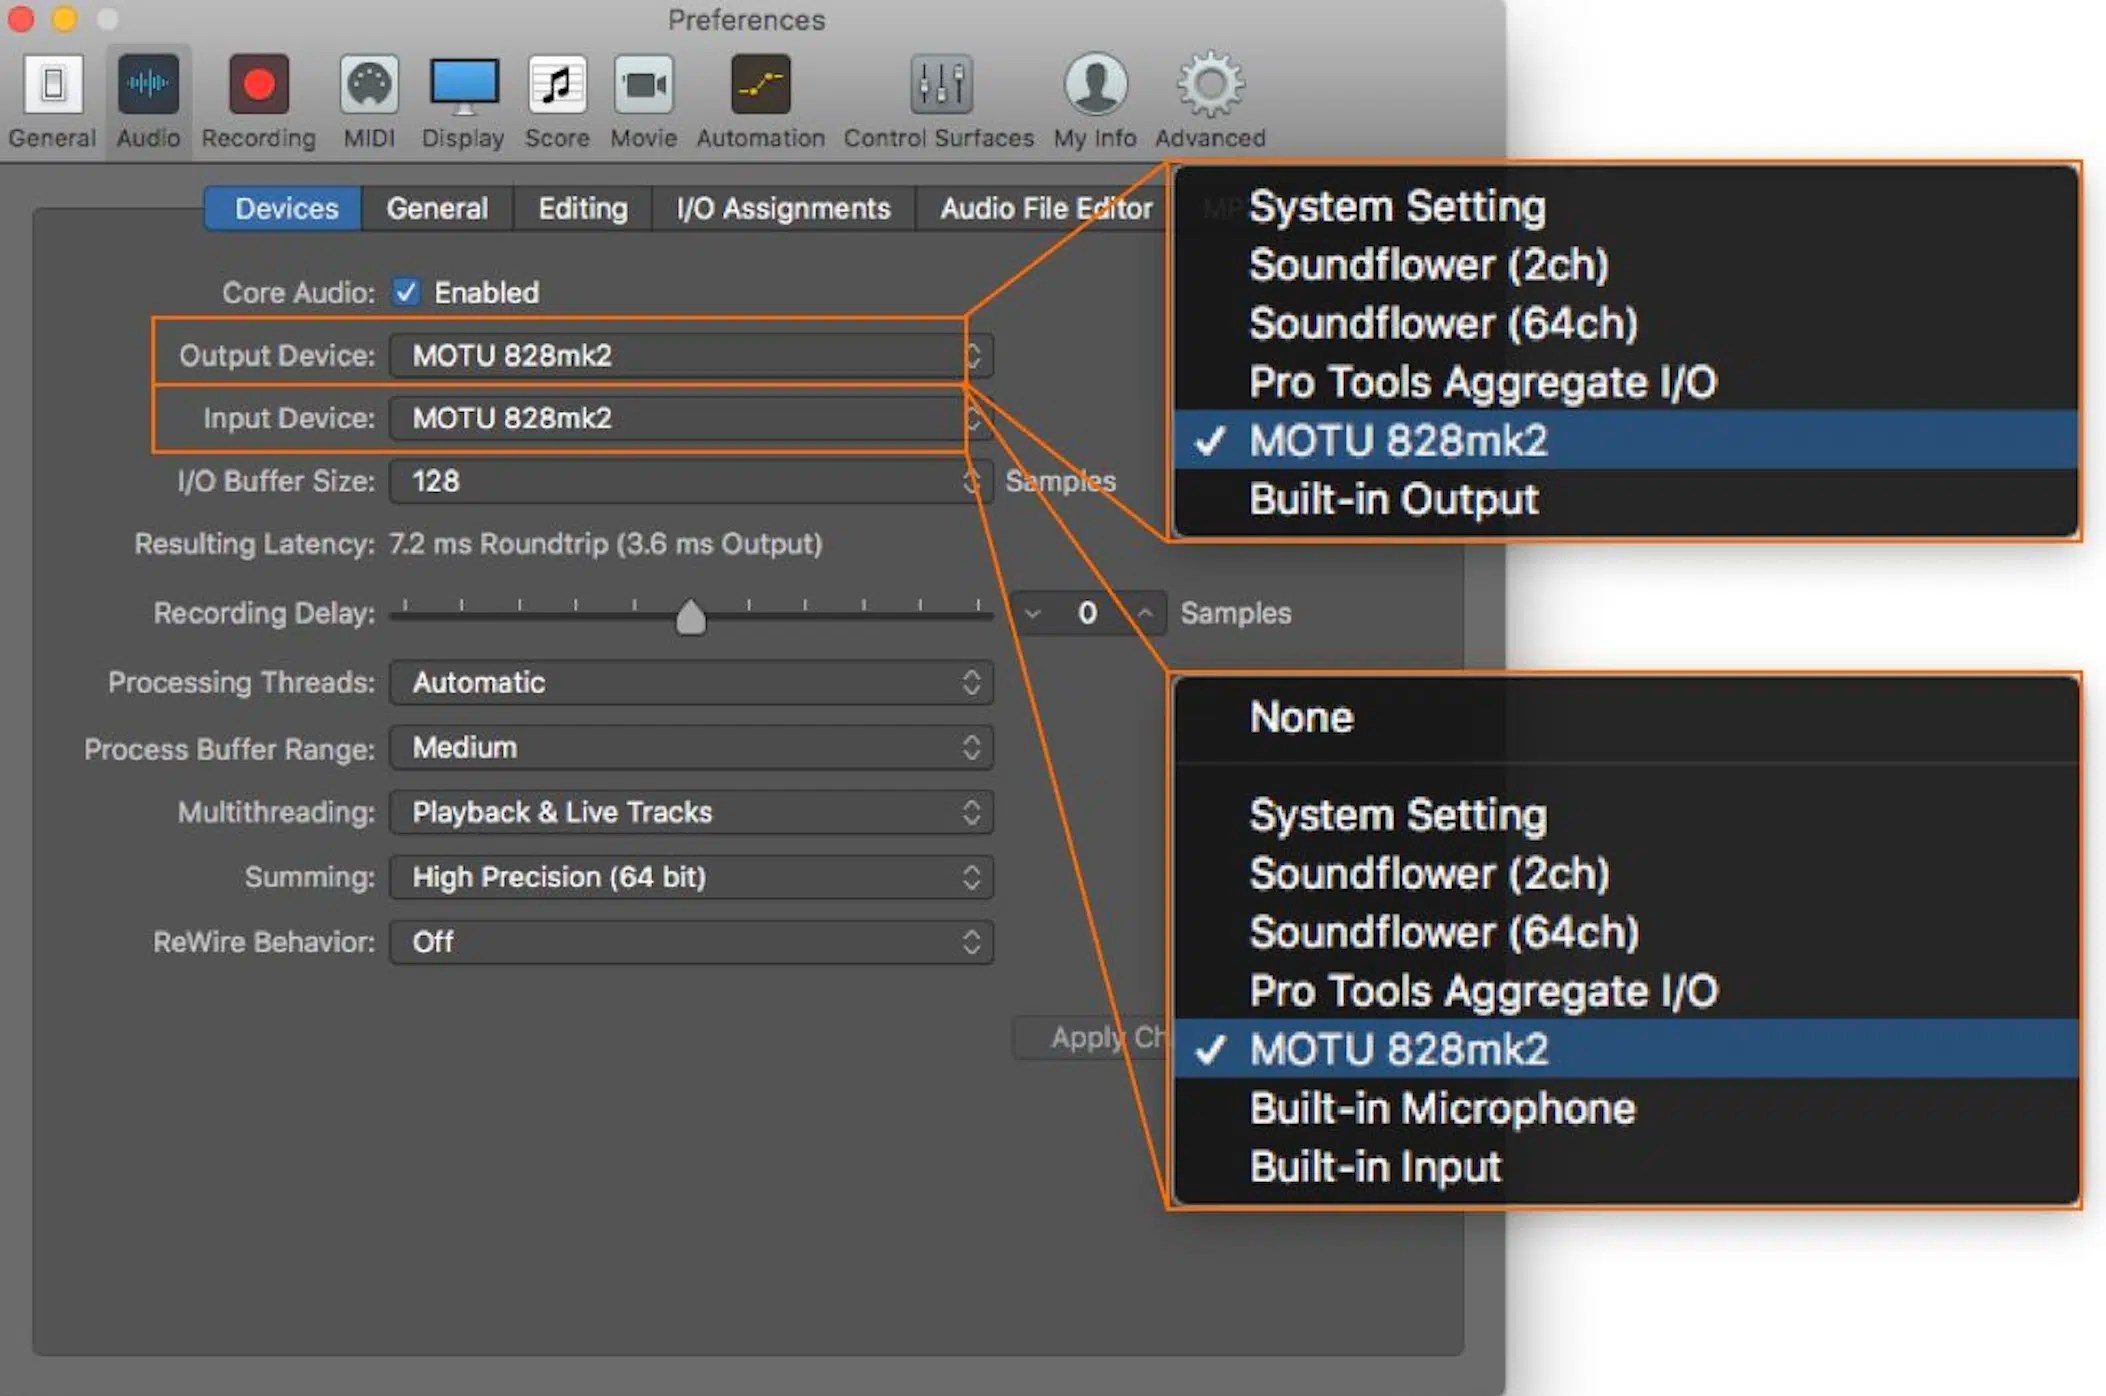Screen dimensions: 2106x1396
Task: Select the Recording preferences icon
Action: (257, 95)
